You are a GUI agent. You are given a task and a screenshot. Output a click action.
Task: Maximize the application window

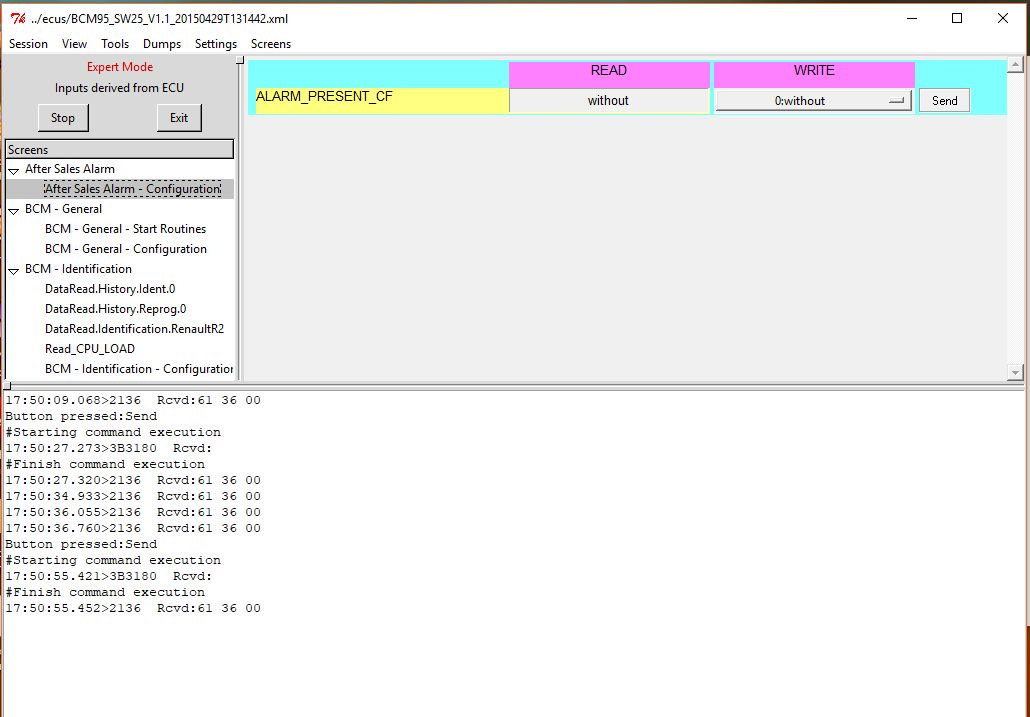[x=957, y=18]
